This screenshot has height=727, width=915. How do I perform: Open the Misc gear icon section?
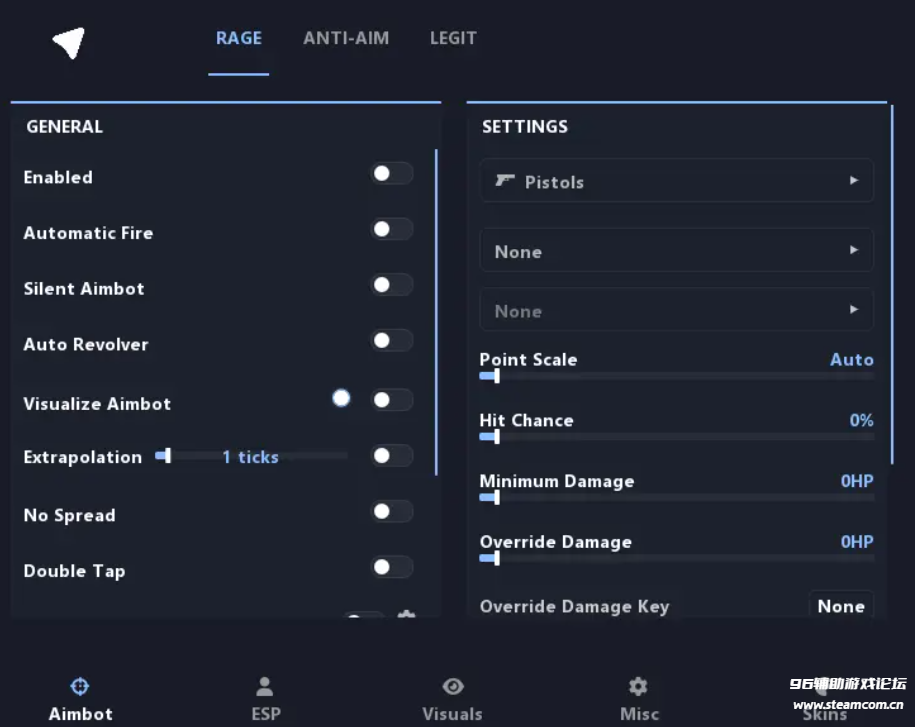[639, 698]
